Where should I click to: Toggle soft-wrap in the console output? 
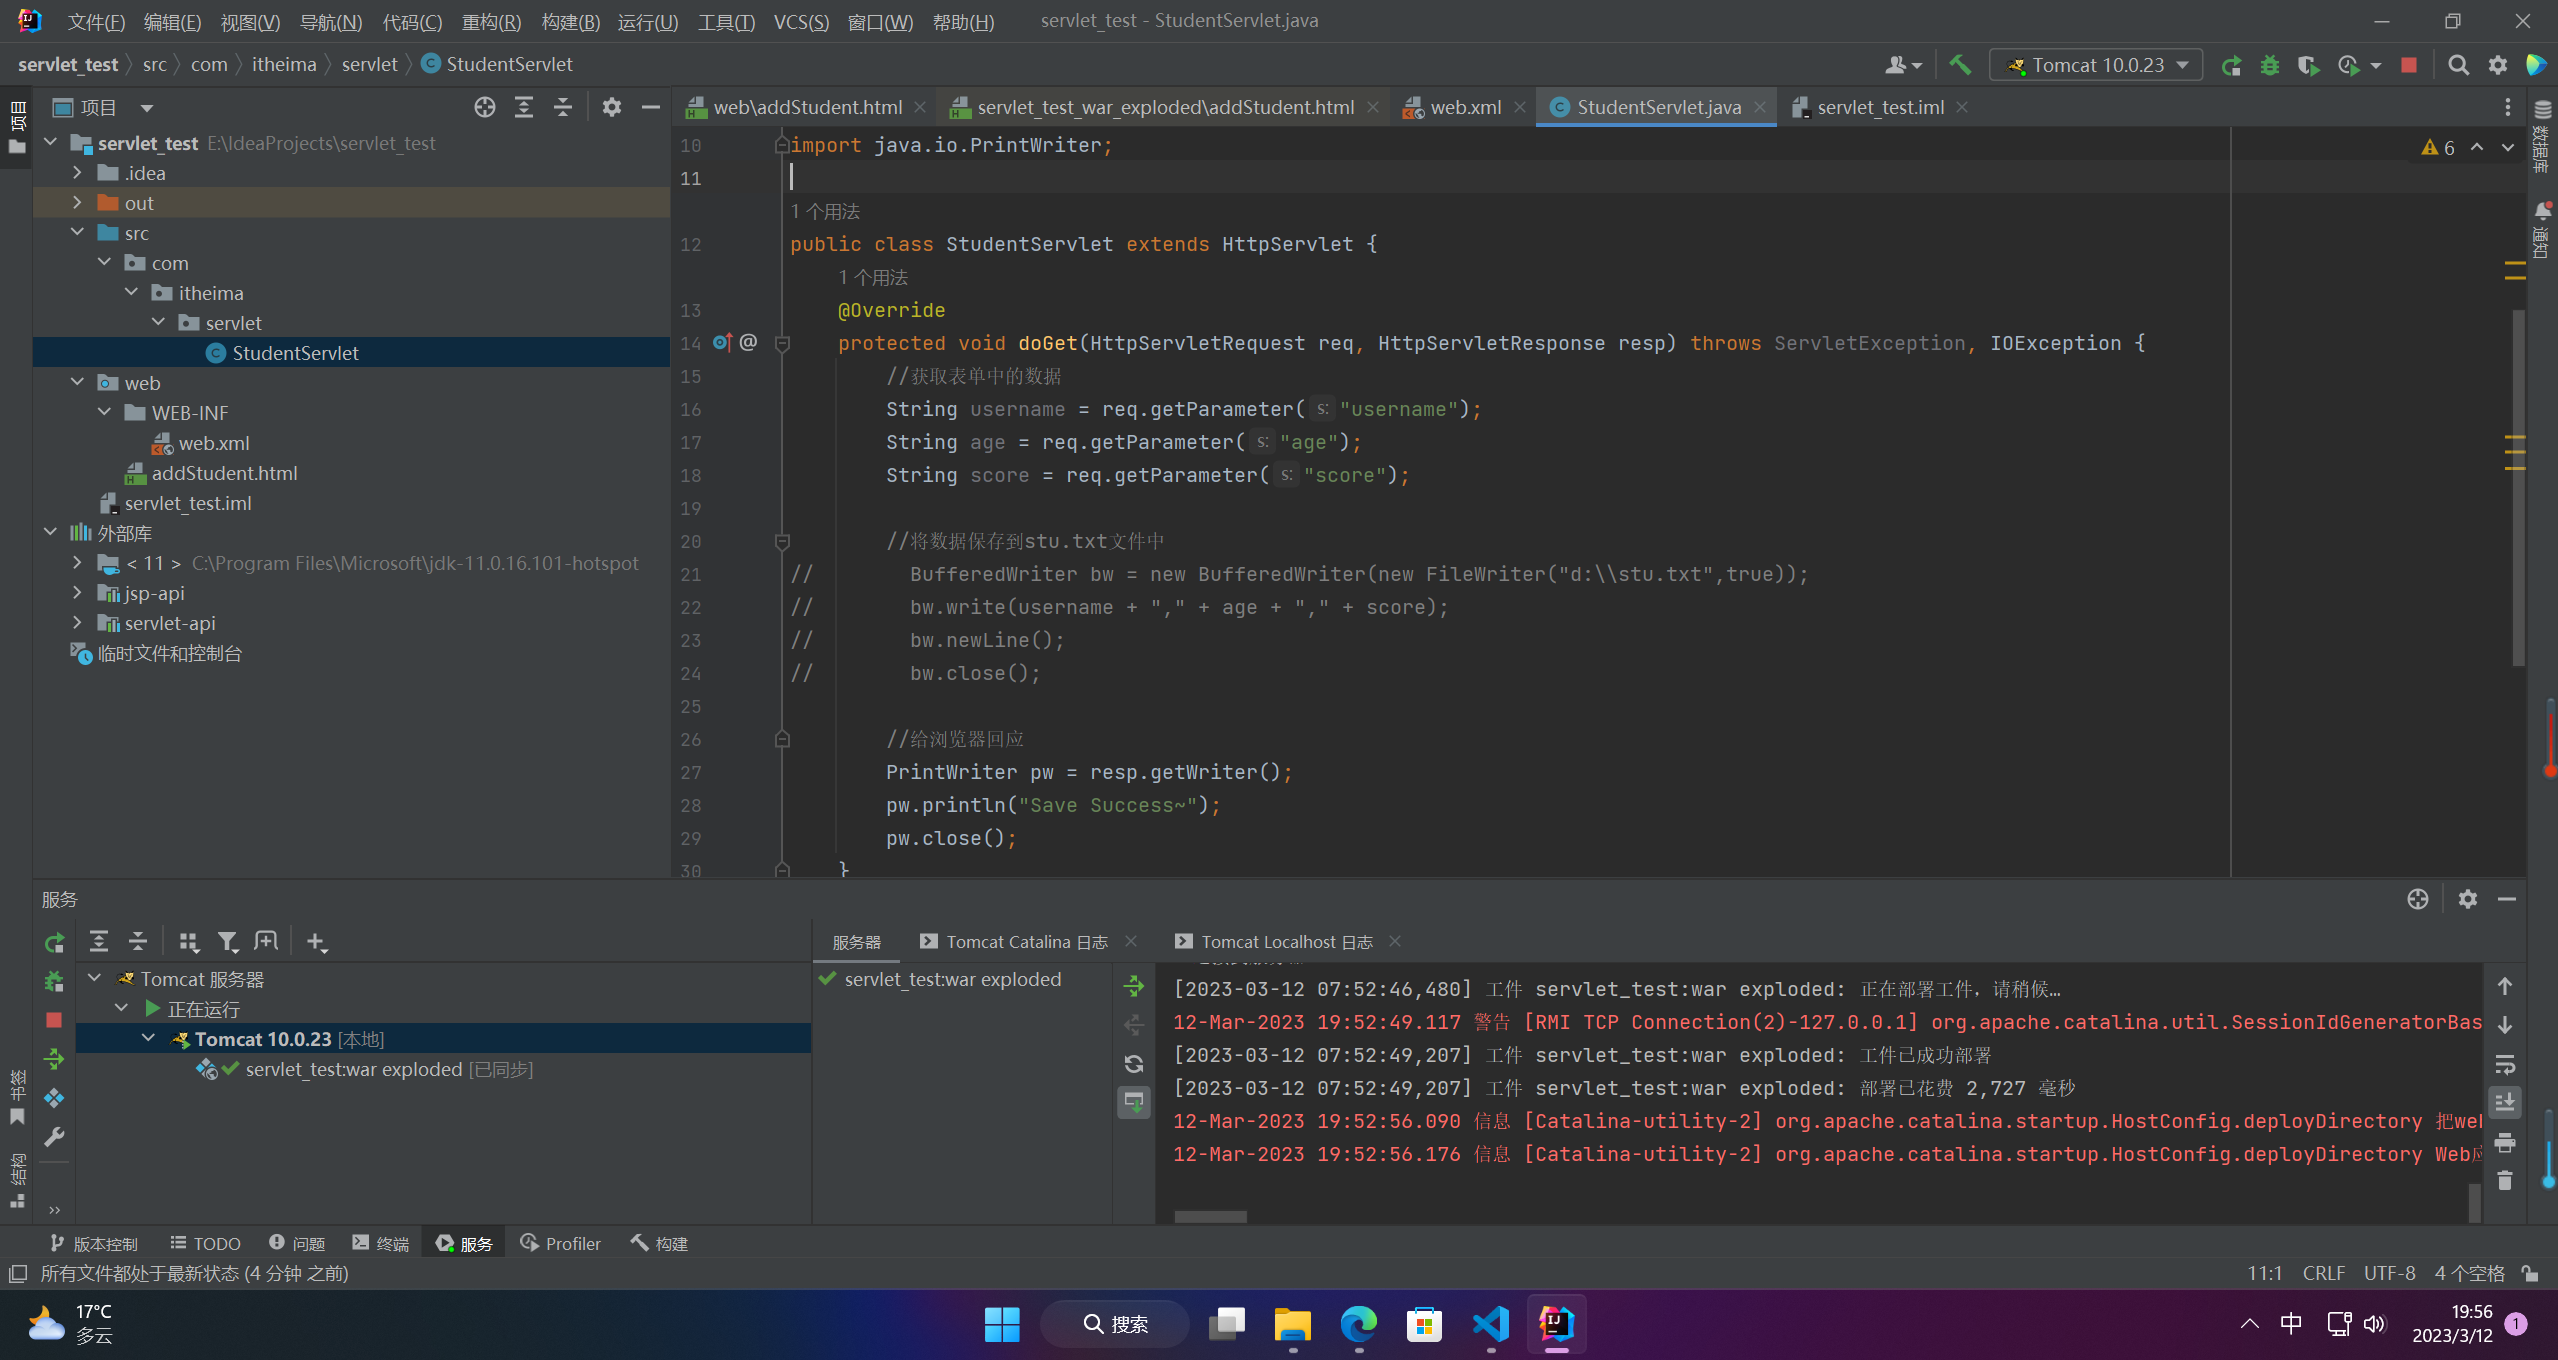[x=2505, y=1064]
